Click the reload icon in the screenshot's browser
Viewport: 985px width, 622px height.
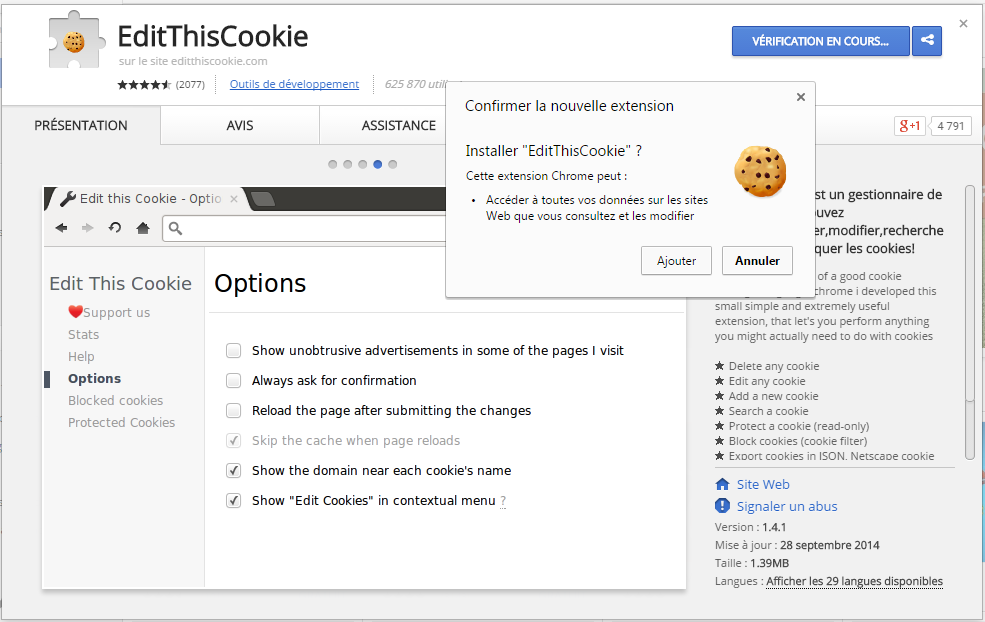[x=114, y=227]
